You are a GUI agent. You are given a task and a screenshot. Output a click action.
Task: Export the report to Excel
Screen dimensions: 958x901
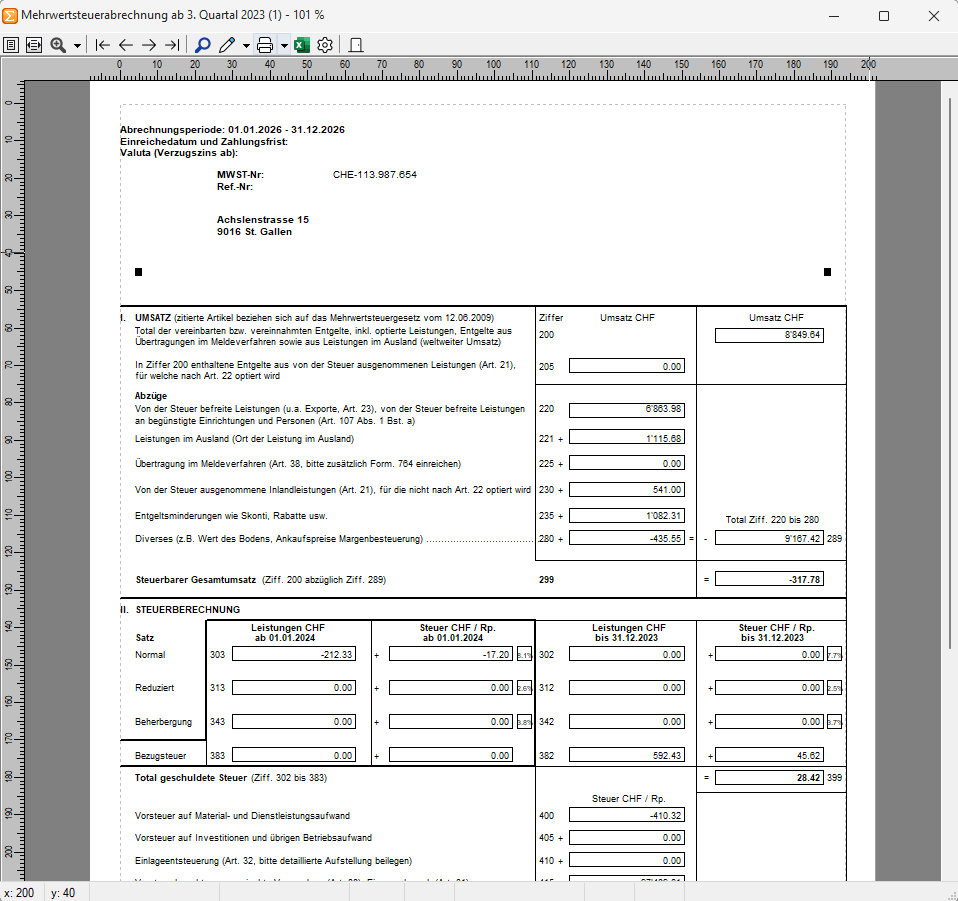(x=301, y=45)
